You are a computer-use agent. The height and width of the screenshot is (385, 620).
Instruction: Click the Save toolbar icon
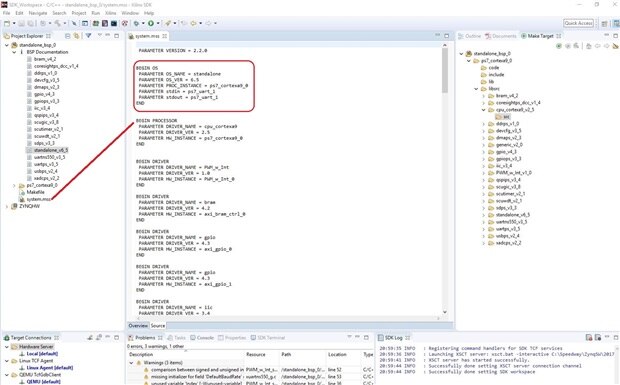pyautogui.click(x=22, y=23)
